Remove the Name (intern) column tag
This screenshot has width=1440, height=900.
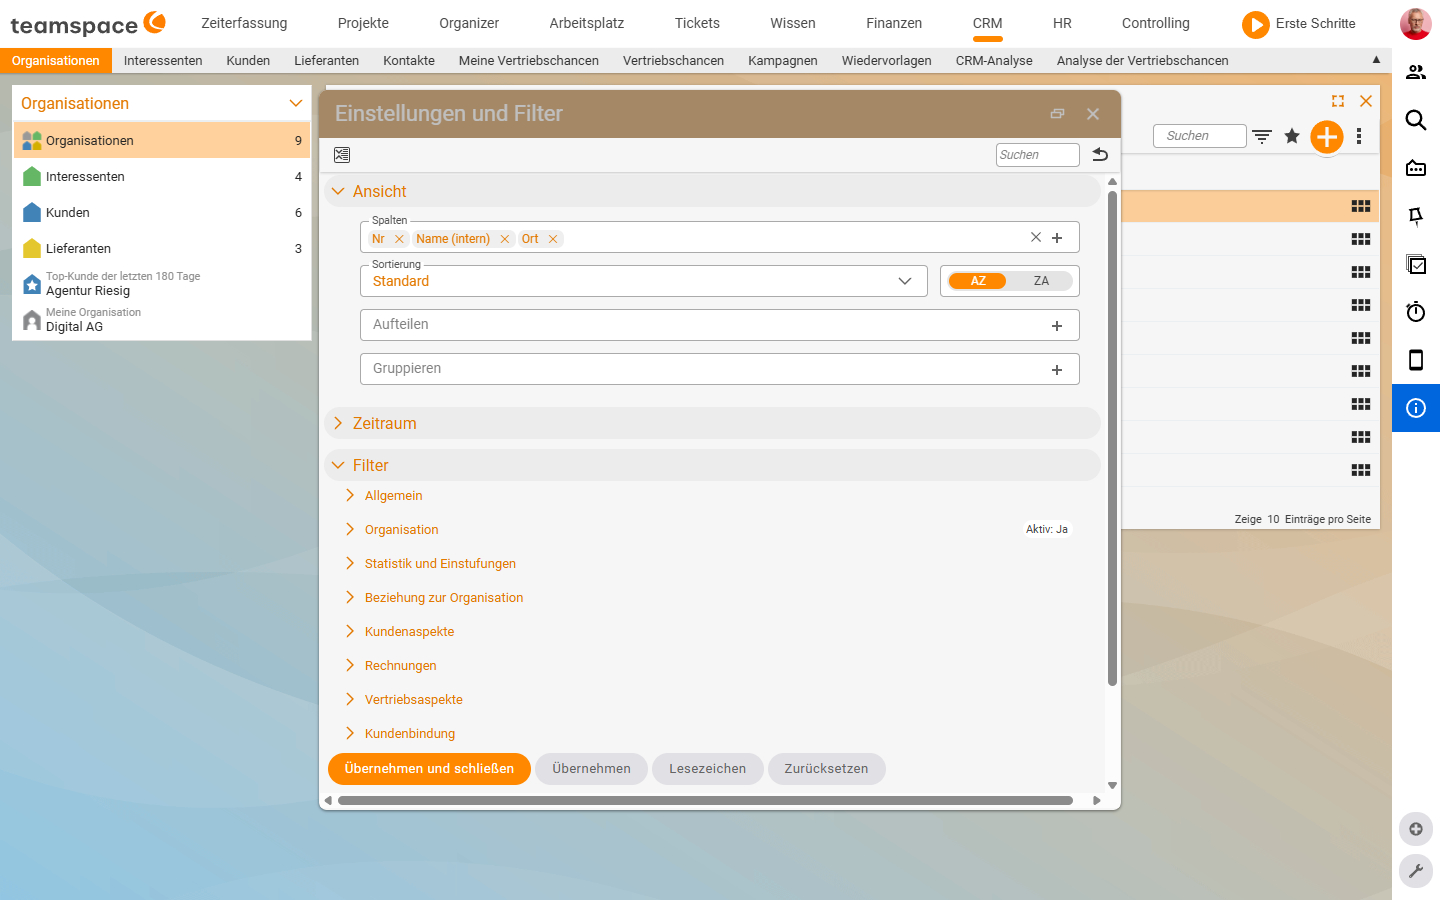[x=505, y=239]
